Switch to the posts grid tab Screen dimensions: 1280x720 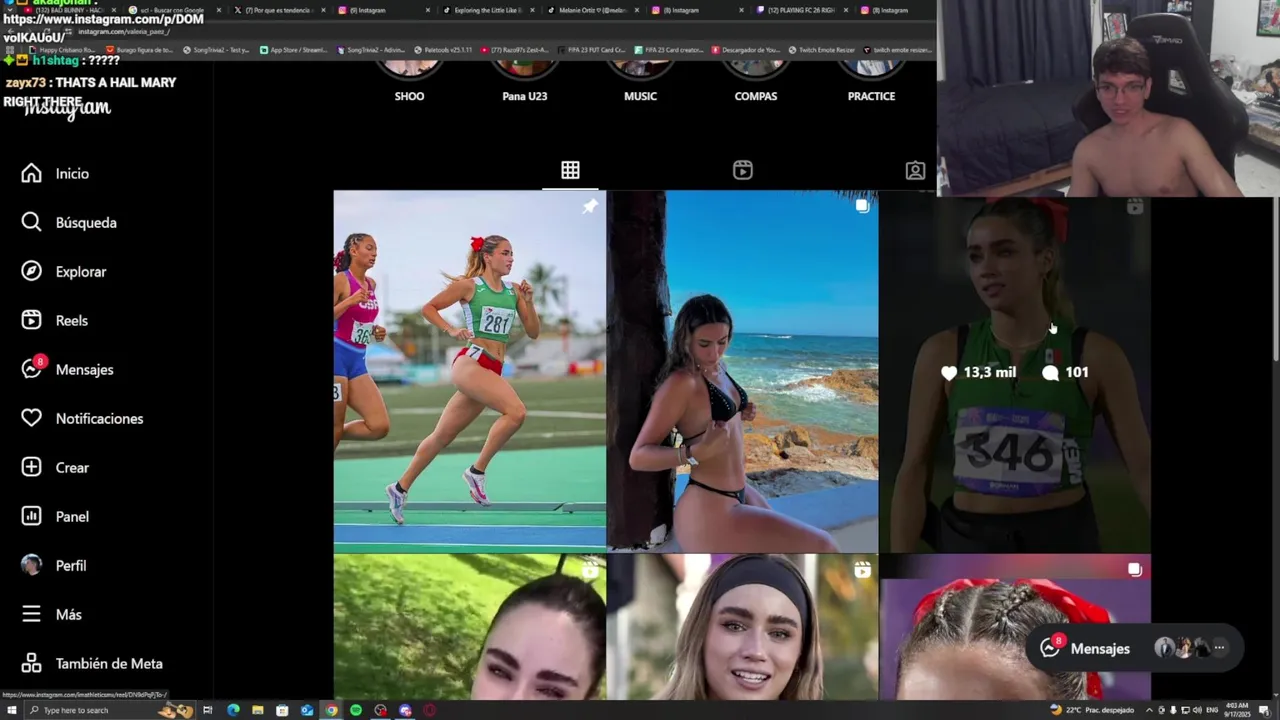pyautogui.click(x=570, y=171)
